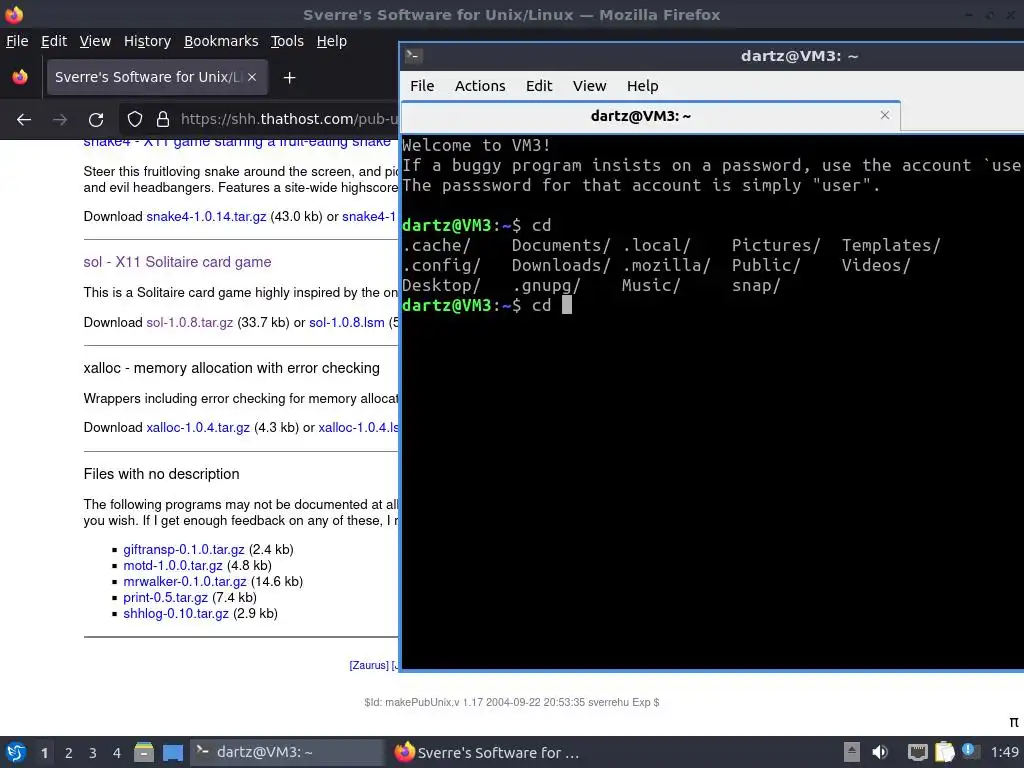Image resolution: width=1024 pixels, height=768 pixels.
Task: Click the Files with no description heading
Action: 161,474
